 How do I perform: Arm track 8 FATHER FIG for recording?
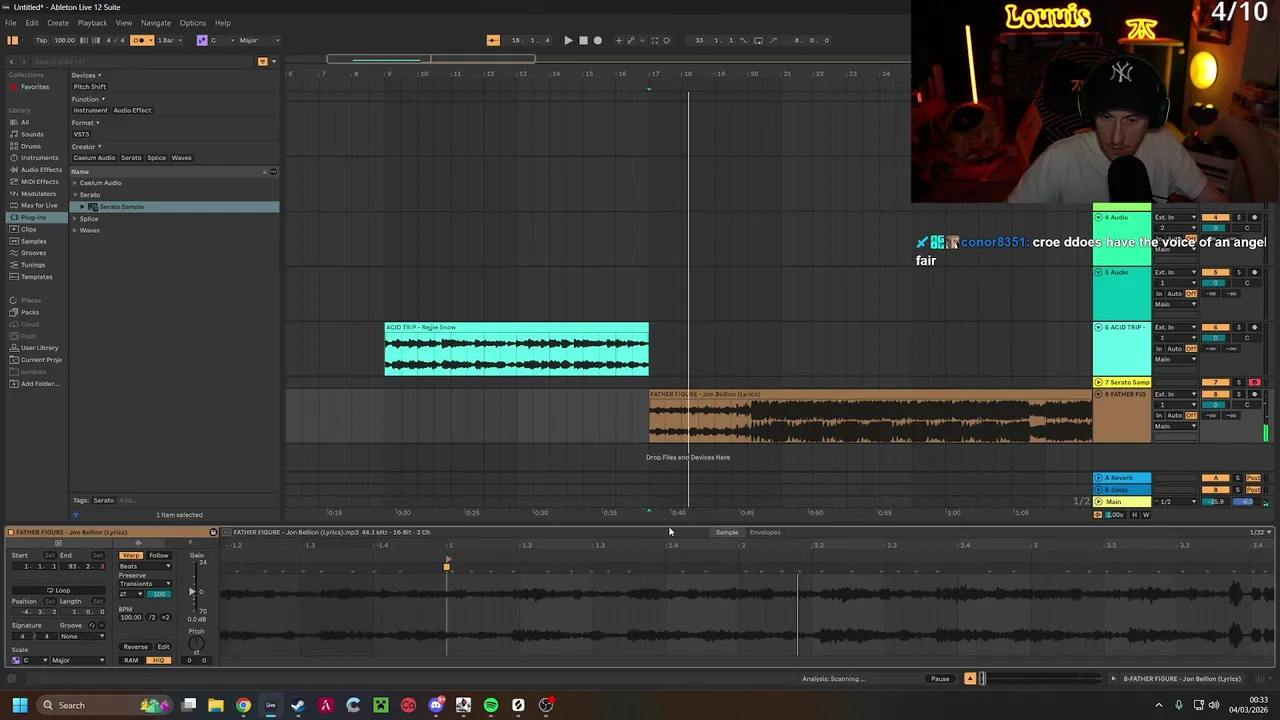[x=1254, y=394]
